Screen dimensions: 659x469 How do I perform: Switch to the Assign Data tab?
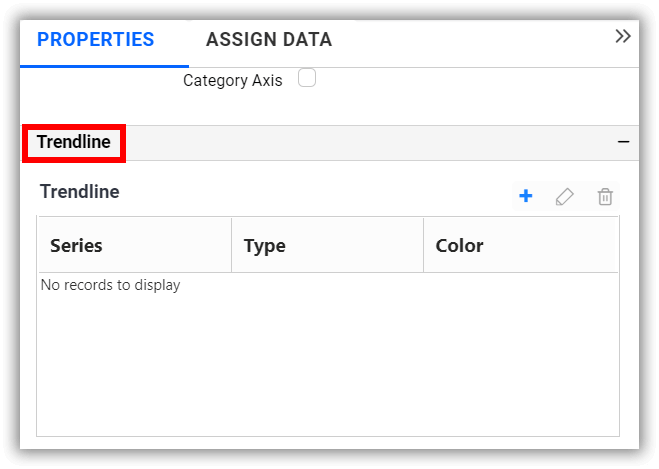pos(269,41)
